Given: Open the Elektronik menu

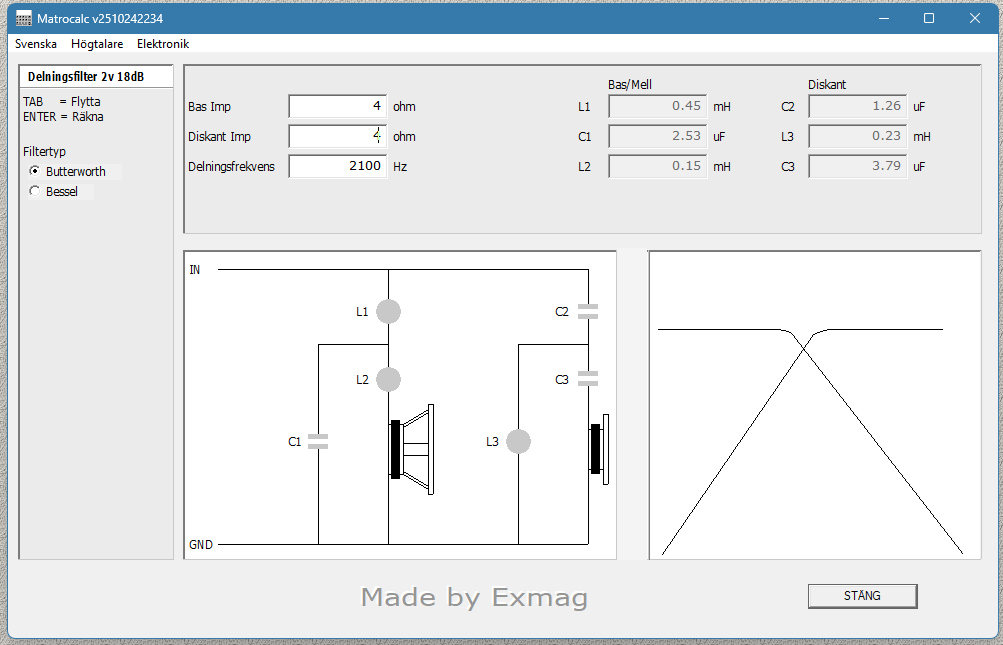Looking at the screenshot, I should (162, 44).
